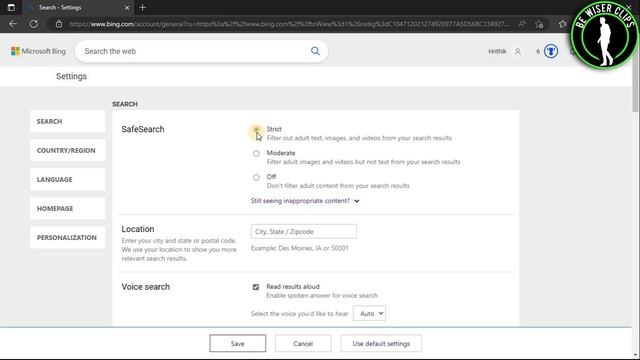The width and height of the screenshot is (640, 360).
Task: Click Still seeing inappropriate content link
Action: click(300, 201)
